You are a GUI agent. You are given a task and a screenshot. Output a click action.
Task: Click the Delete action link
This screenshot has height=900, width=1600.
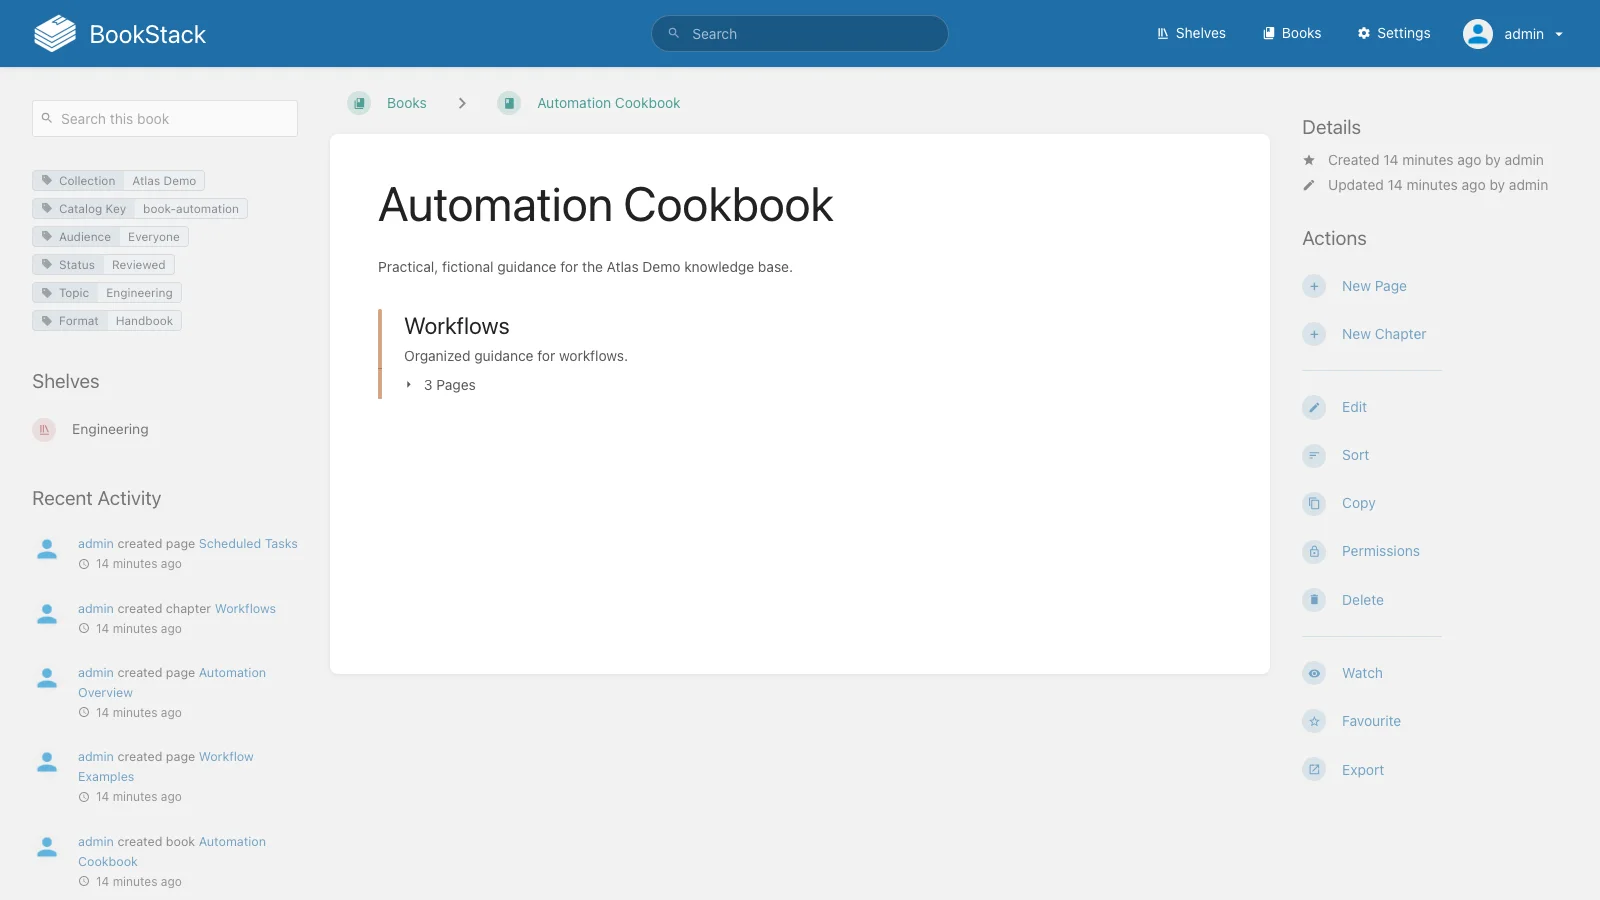tap(1362, 600)
